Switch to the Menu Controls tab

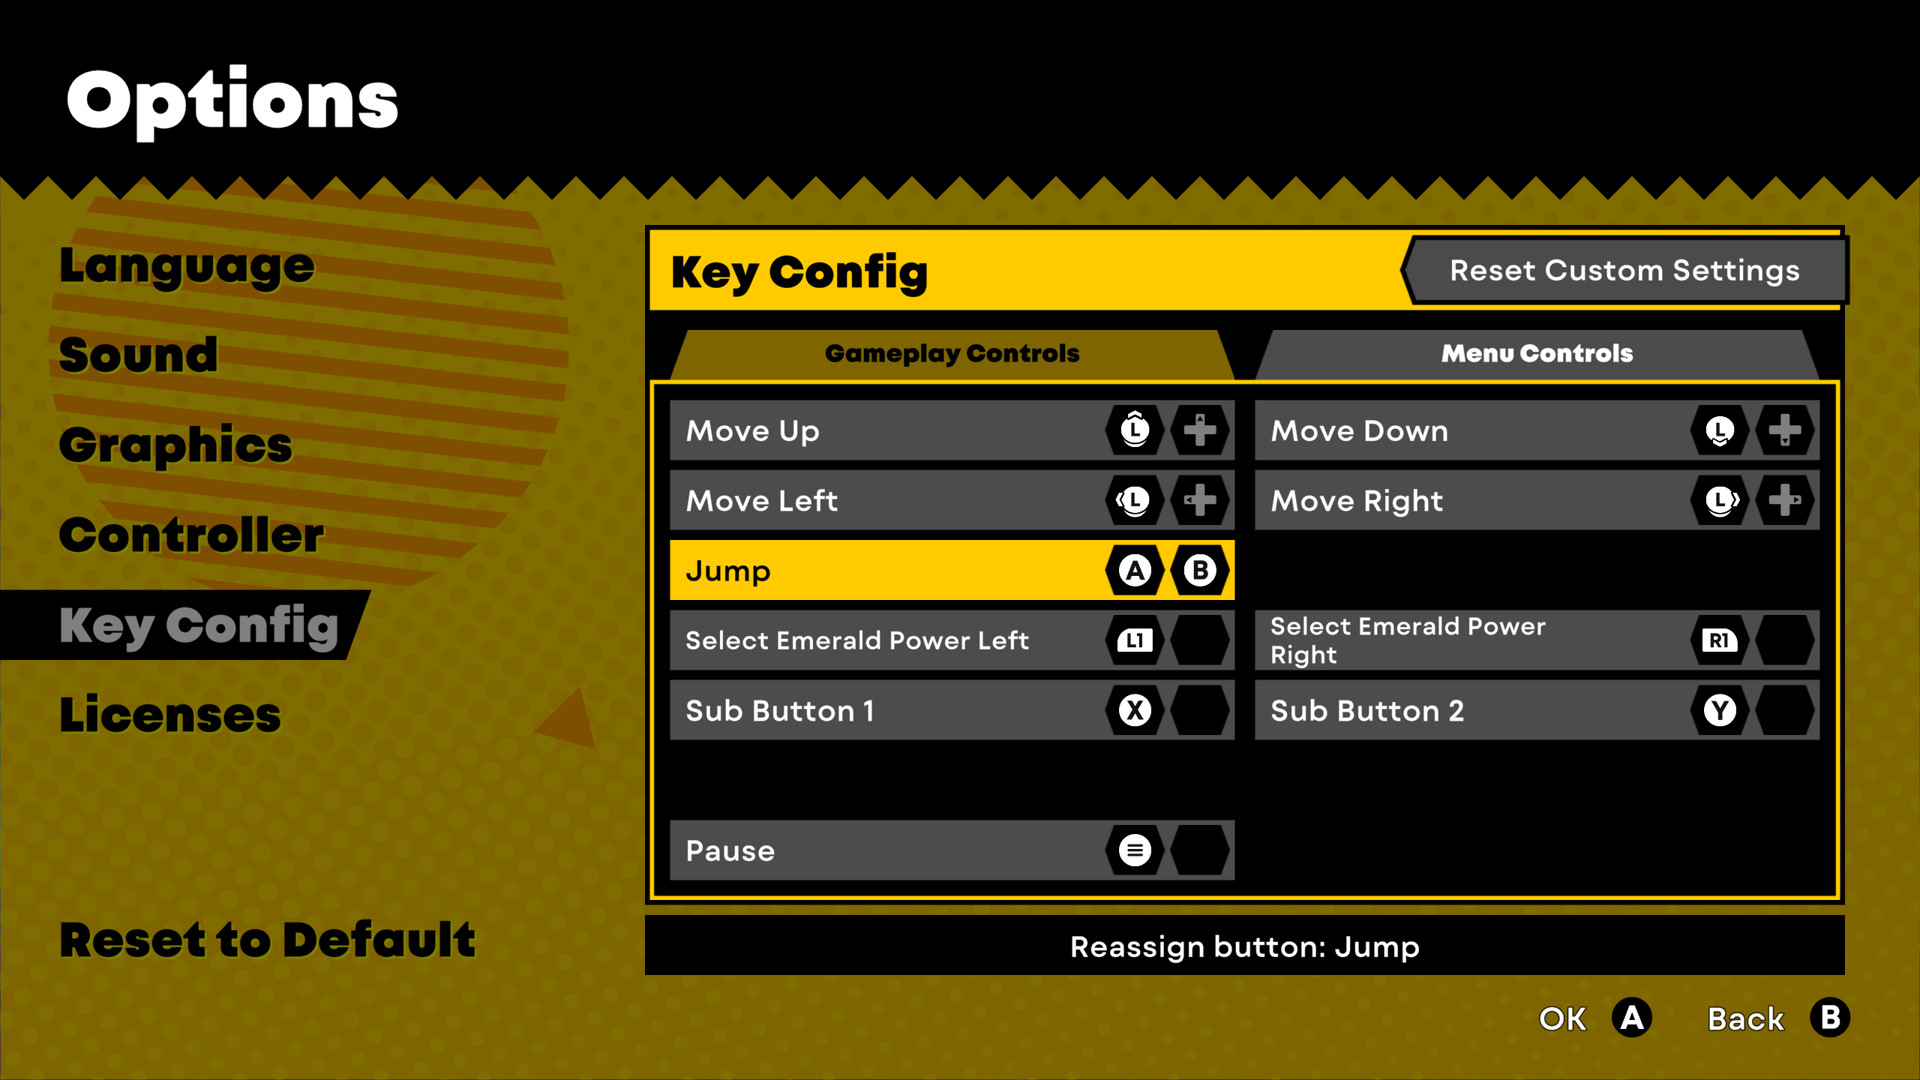pyautogui.click(x=1538, y=352)
